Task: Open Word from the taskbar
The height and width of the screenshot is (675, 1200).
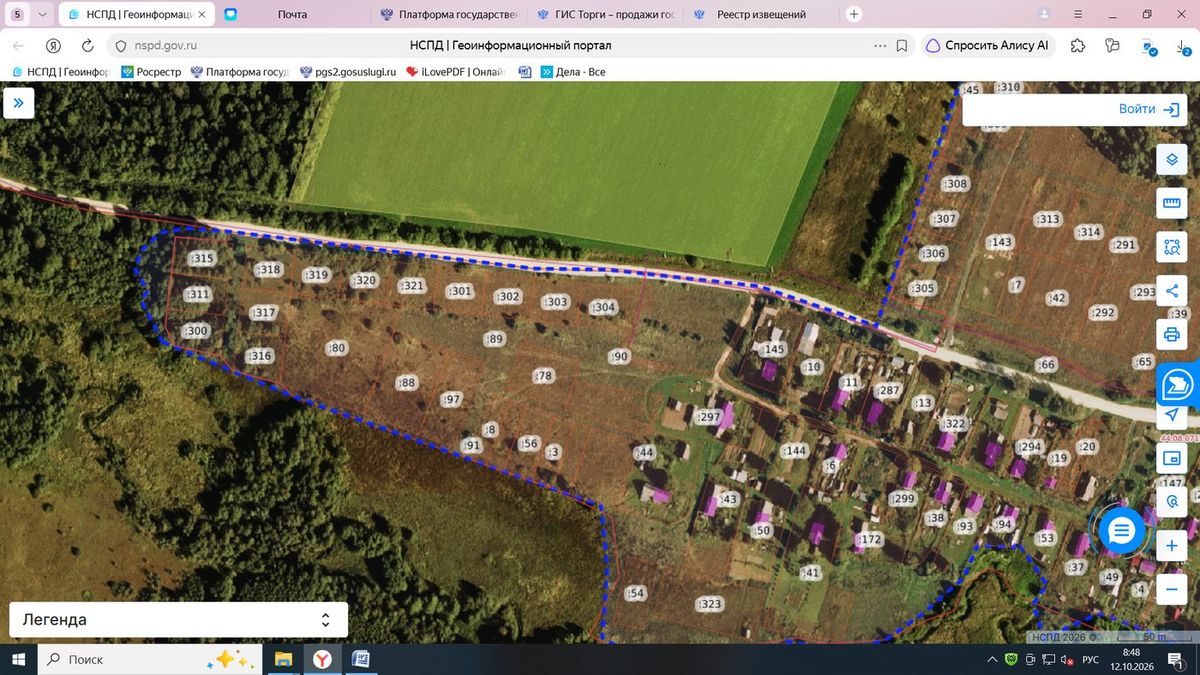Action: (361, 659)
